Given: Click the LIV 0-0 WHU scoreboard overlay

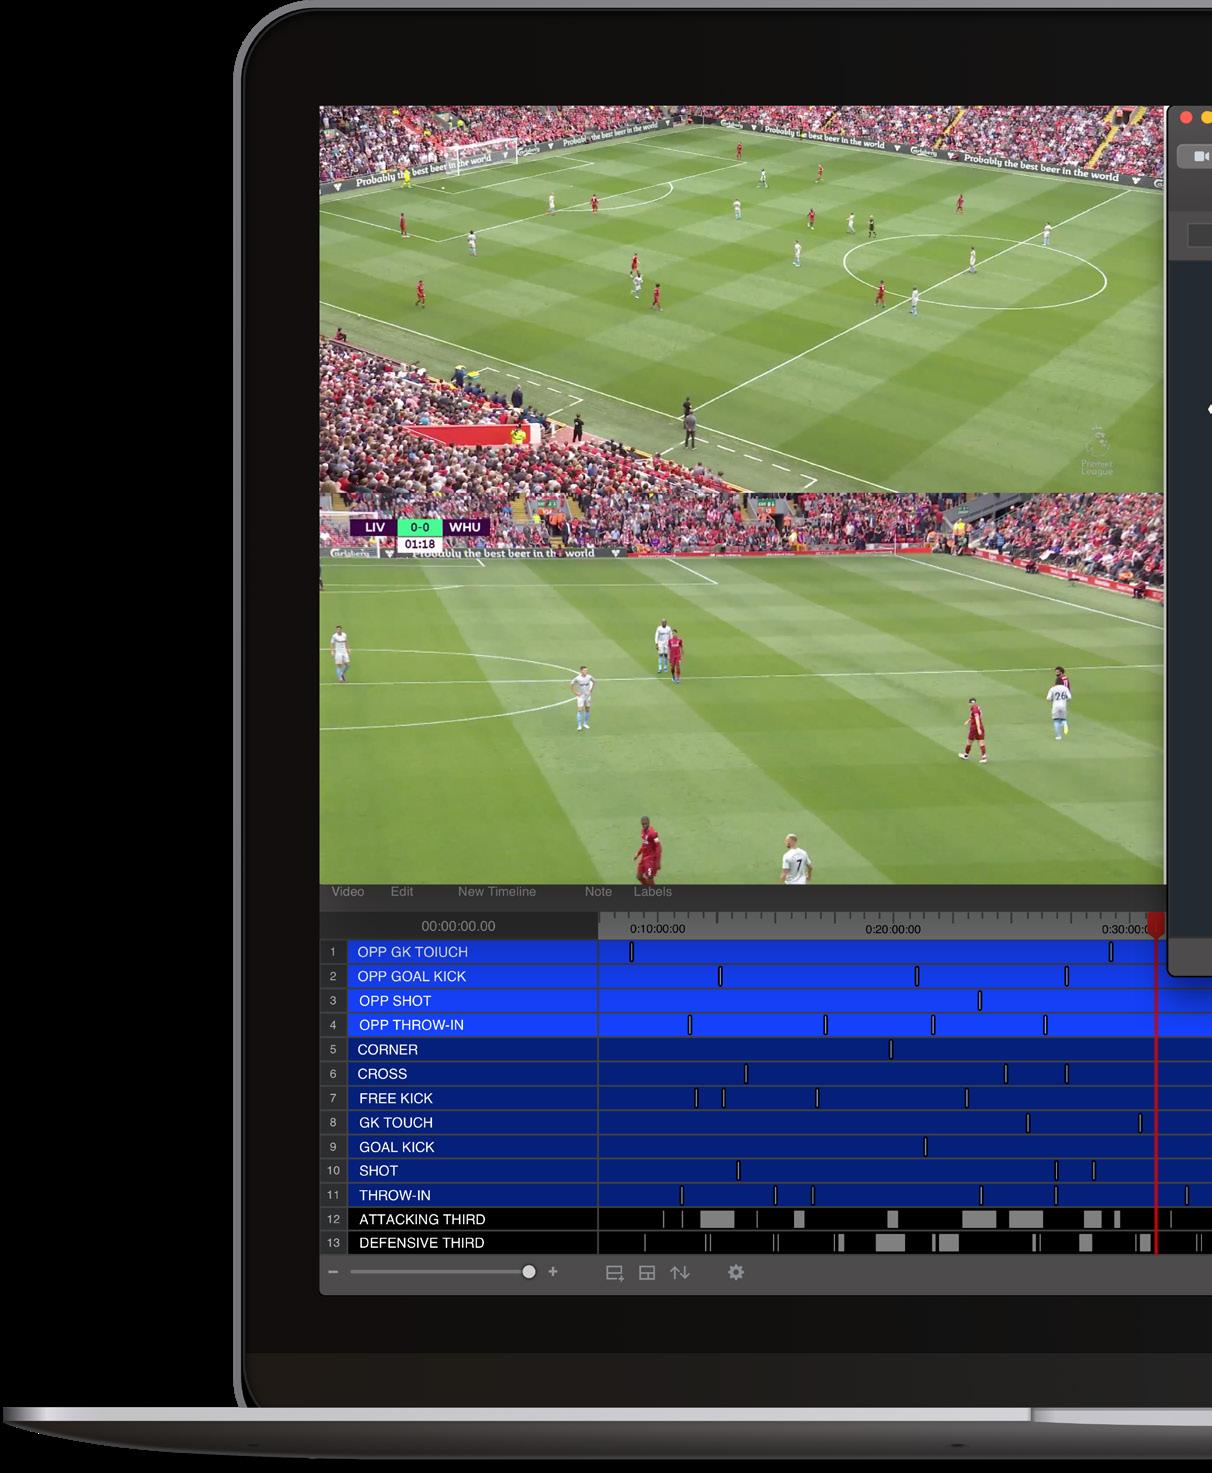Looking at the screenshot, I should click(420, 527).
